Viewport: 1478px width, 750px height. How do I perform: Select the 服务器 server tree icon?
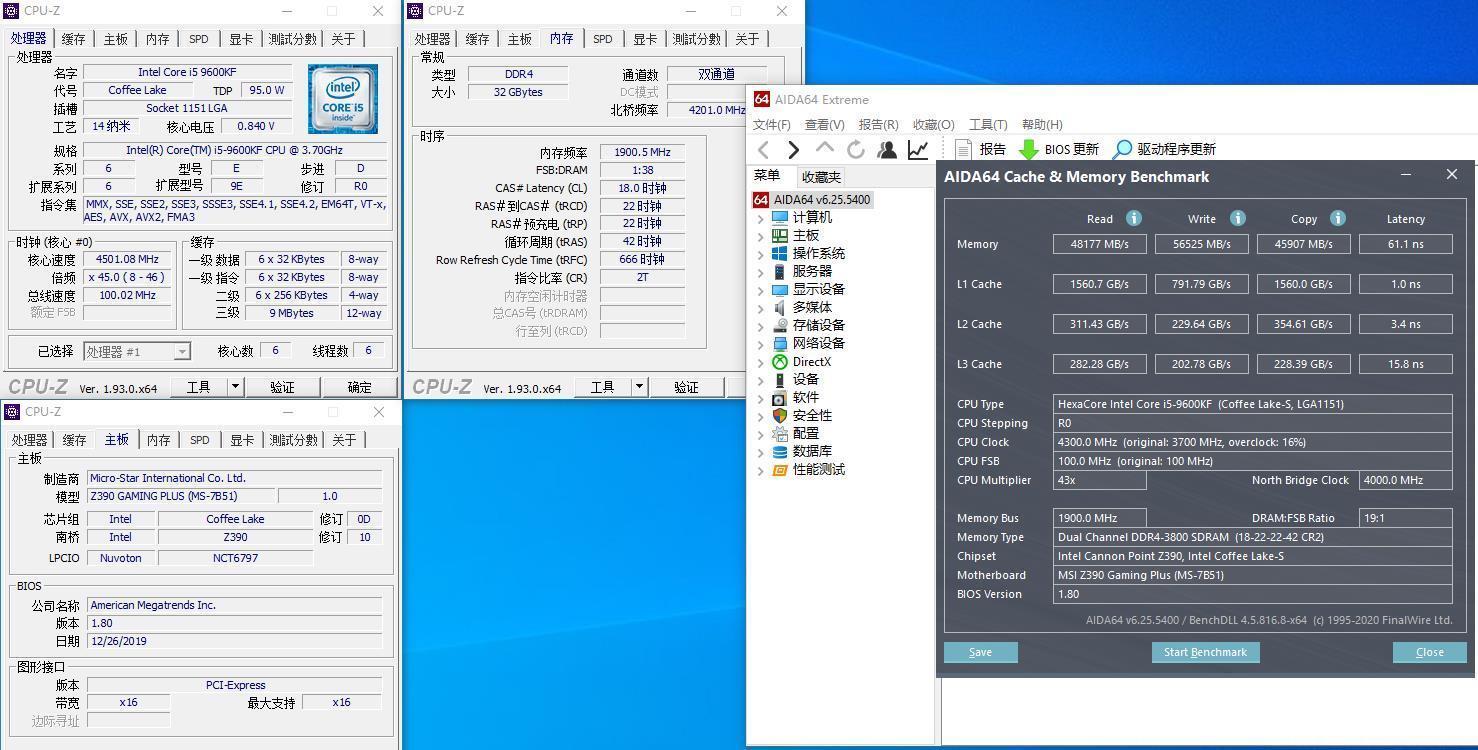coord(780,271)
